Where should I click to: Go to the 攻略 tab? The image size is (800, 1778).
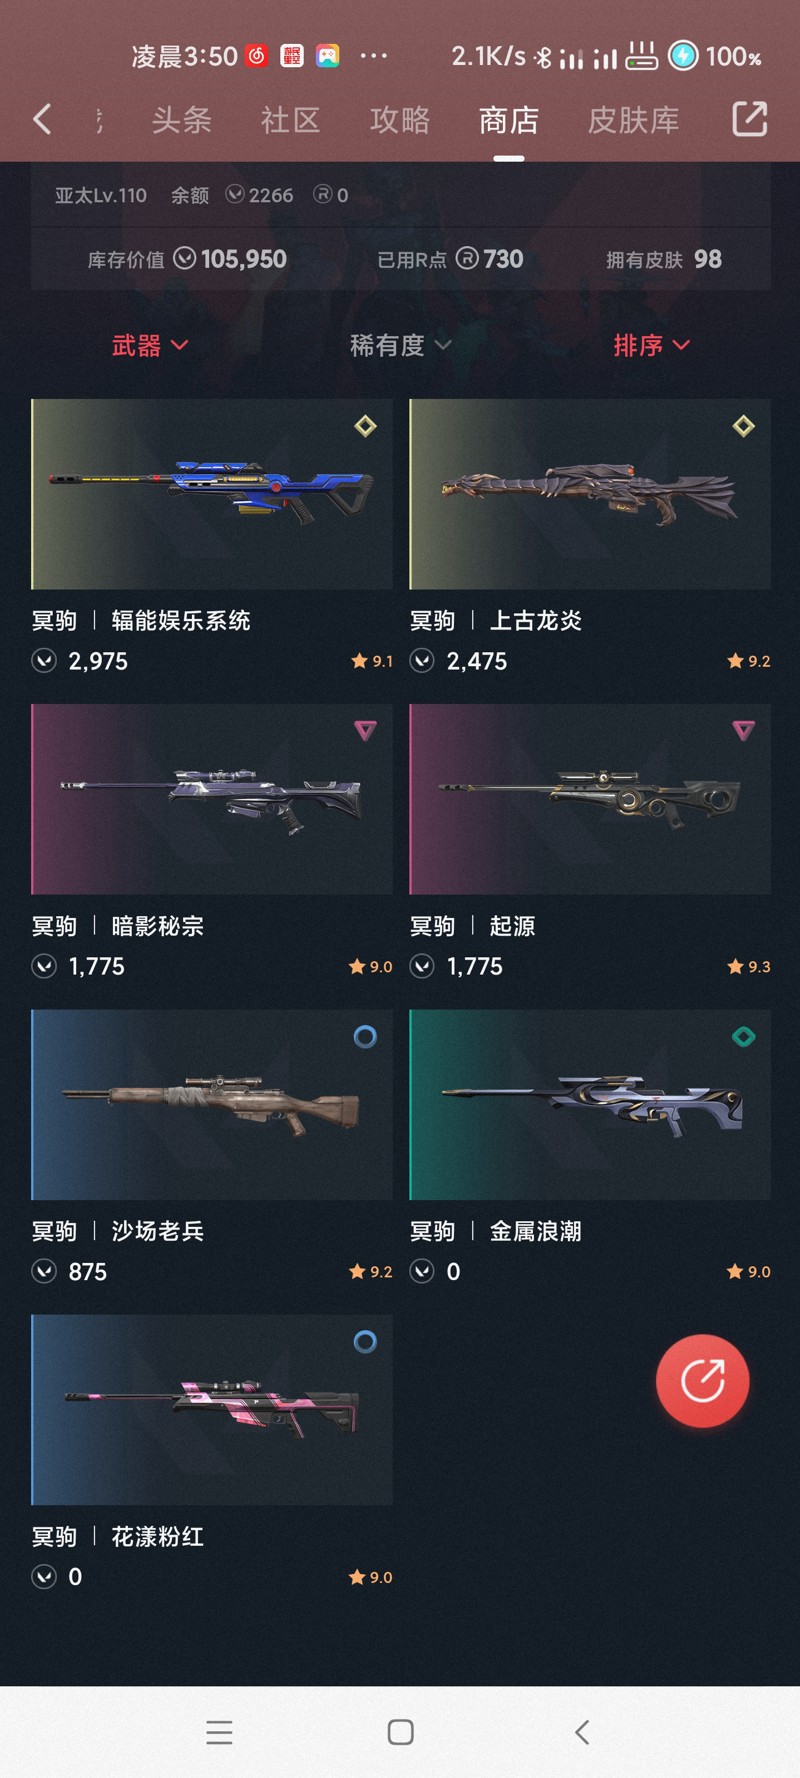[x=400, y=120]
